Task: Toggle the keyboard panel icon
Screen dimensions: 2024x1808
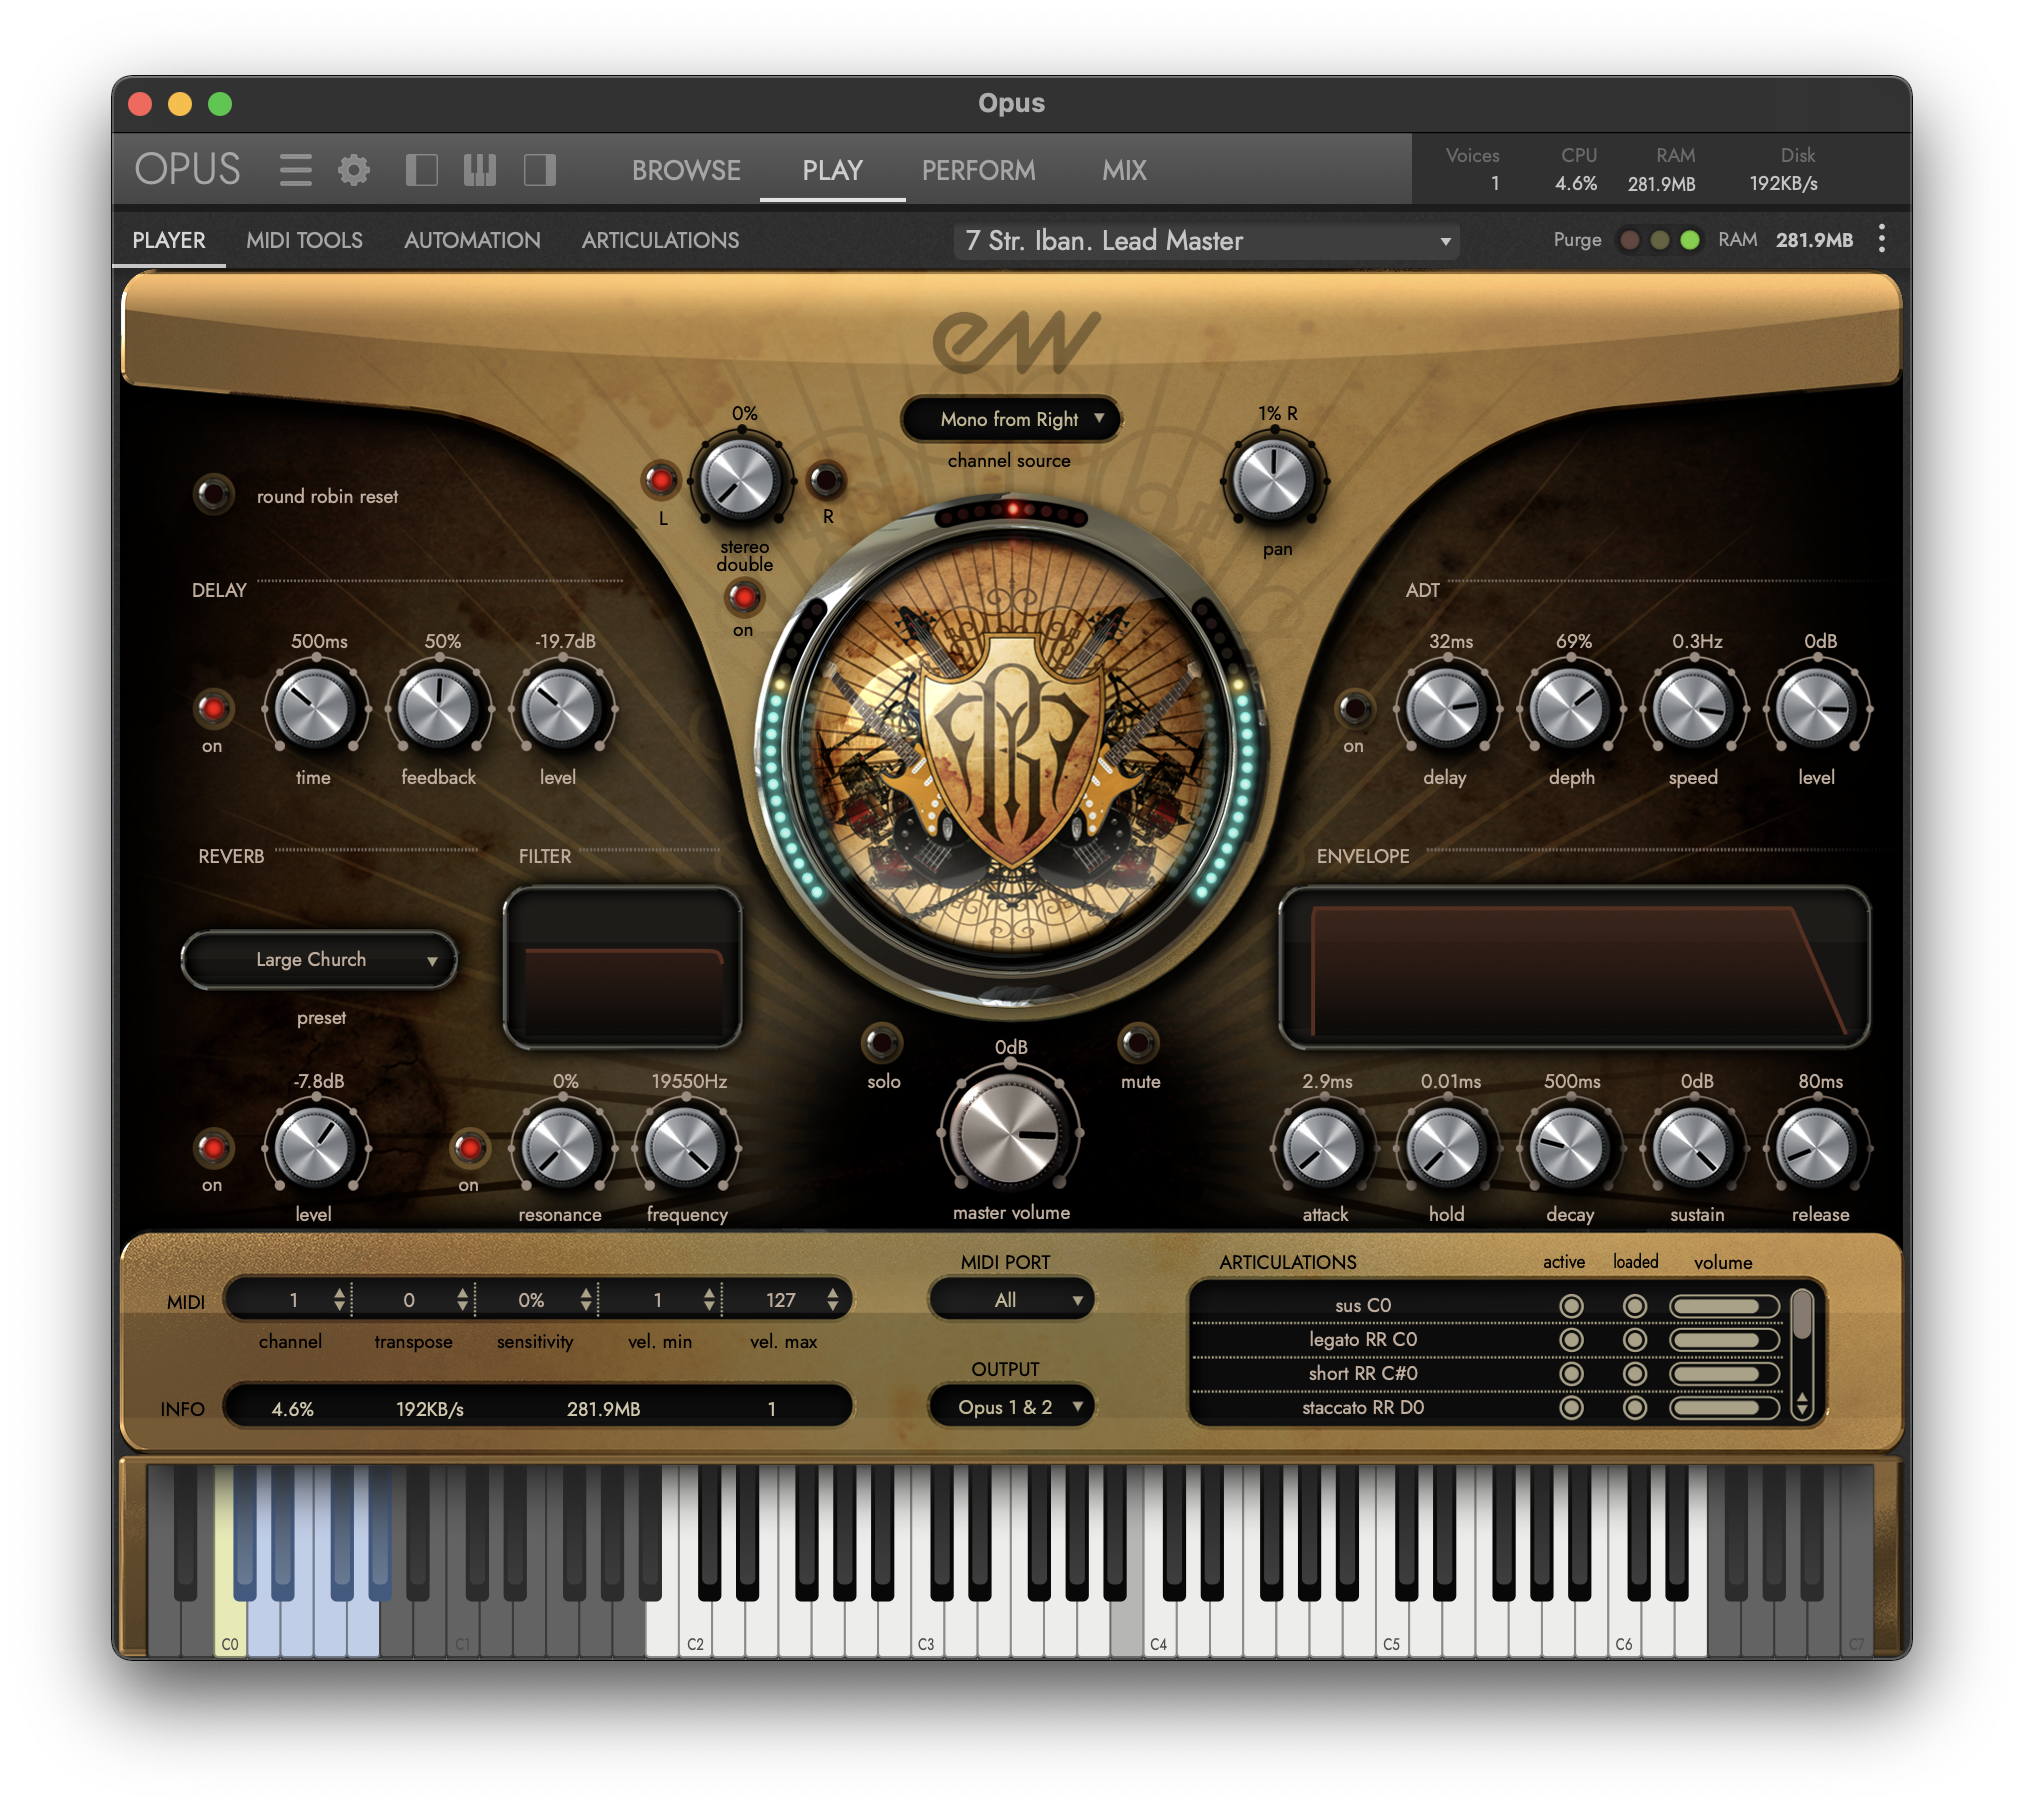Action: click(480, 170)
